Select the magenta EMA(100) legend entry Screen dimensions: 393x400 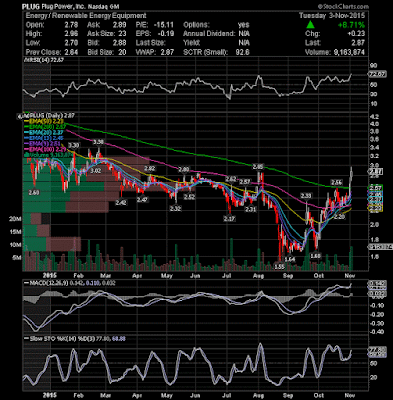pos(44,149)
